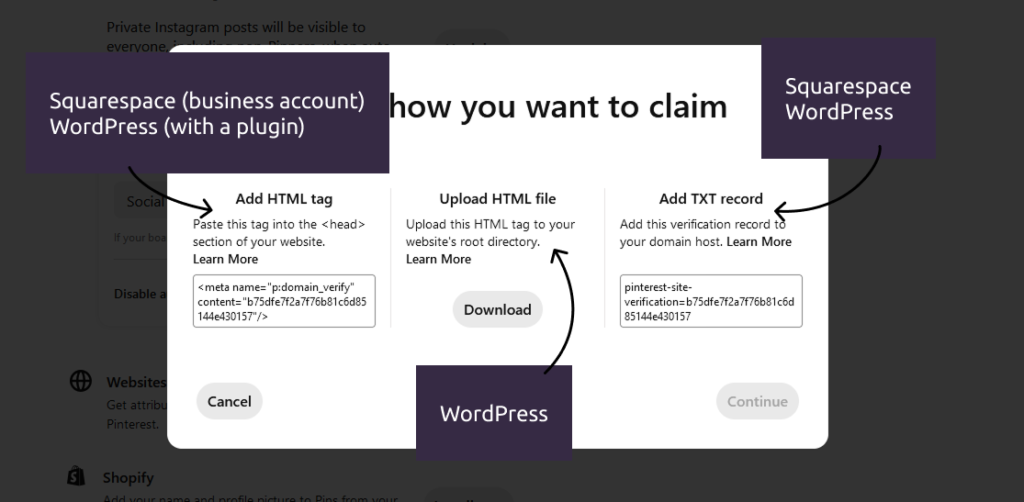Open Learn More under Upload HTML file
Viewport: 1024px width, 502px height.
click(438, 259)
